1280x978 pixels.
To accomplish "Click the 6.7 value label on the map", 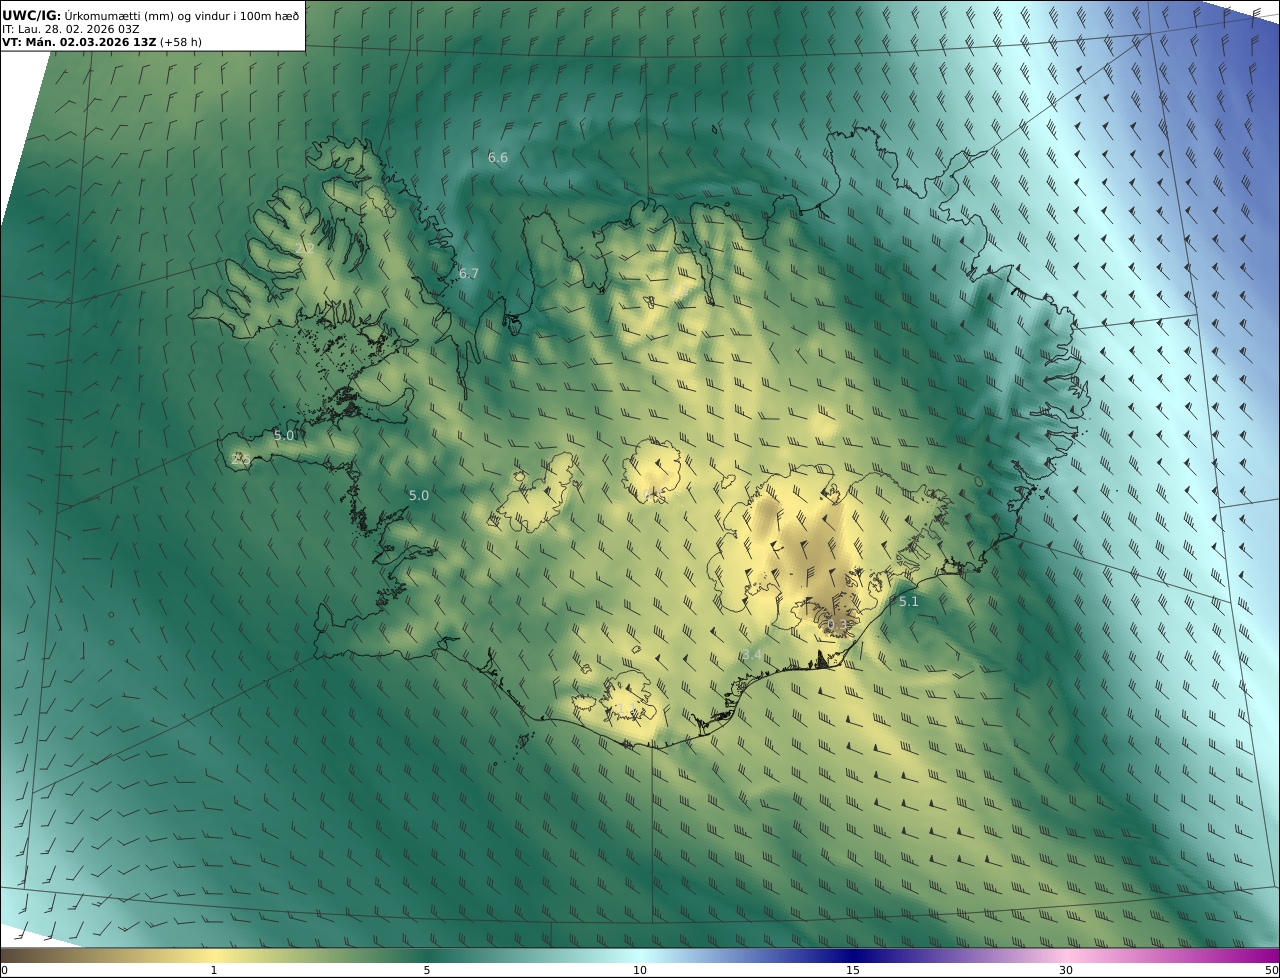I will coord(469,274).
